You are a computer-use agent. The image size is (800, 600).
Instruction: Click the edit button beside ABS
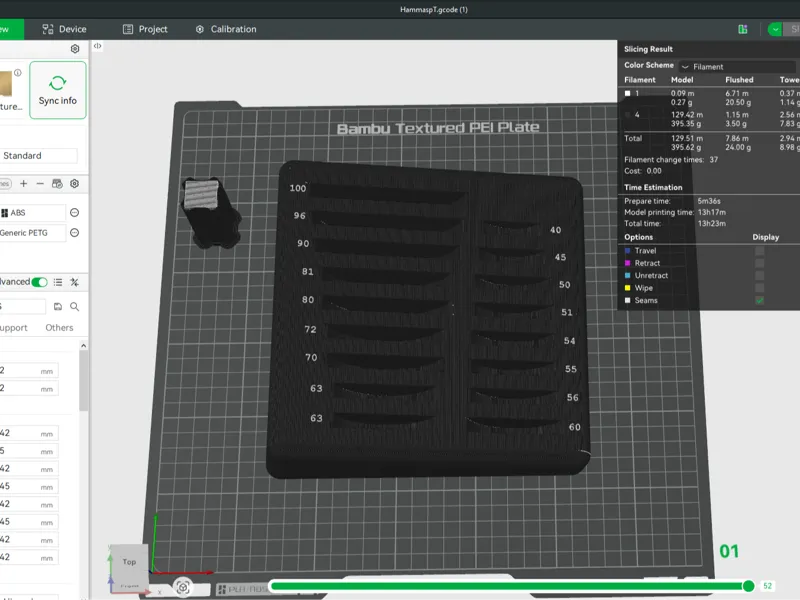[74, 213]
